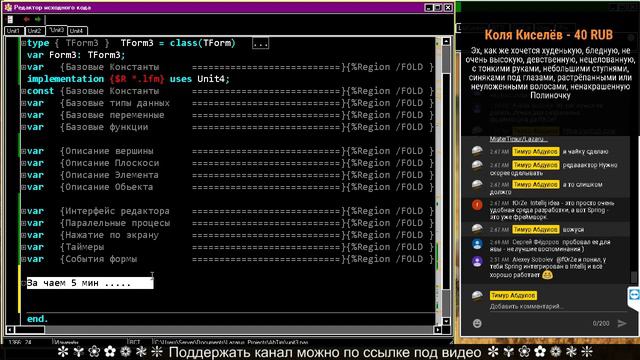The width and height of the screenshot is (640, 360).
Task: Unfold the 'Интерфейс редактора' region
Action: [24, 211]
